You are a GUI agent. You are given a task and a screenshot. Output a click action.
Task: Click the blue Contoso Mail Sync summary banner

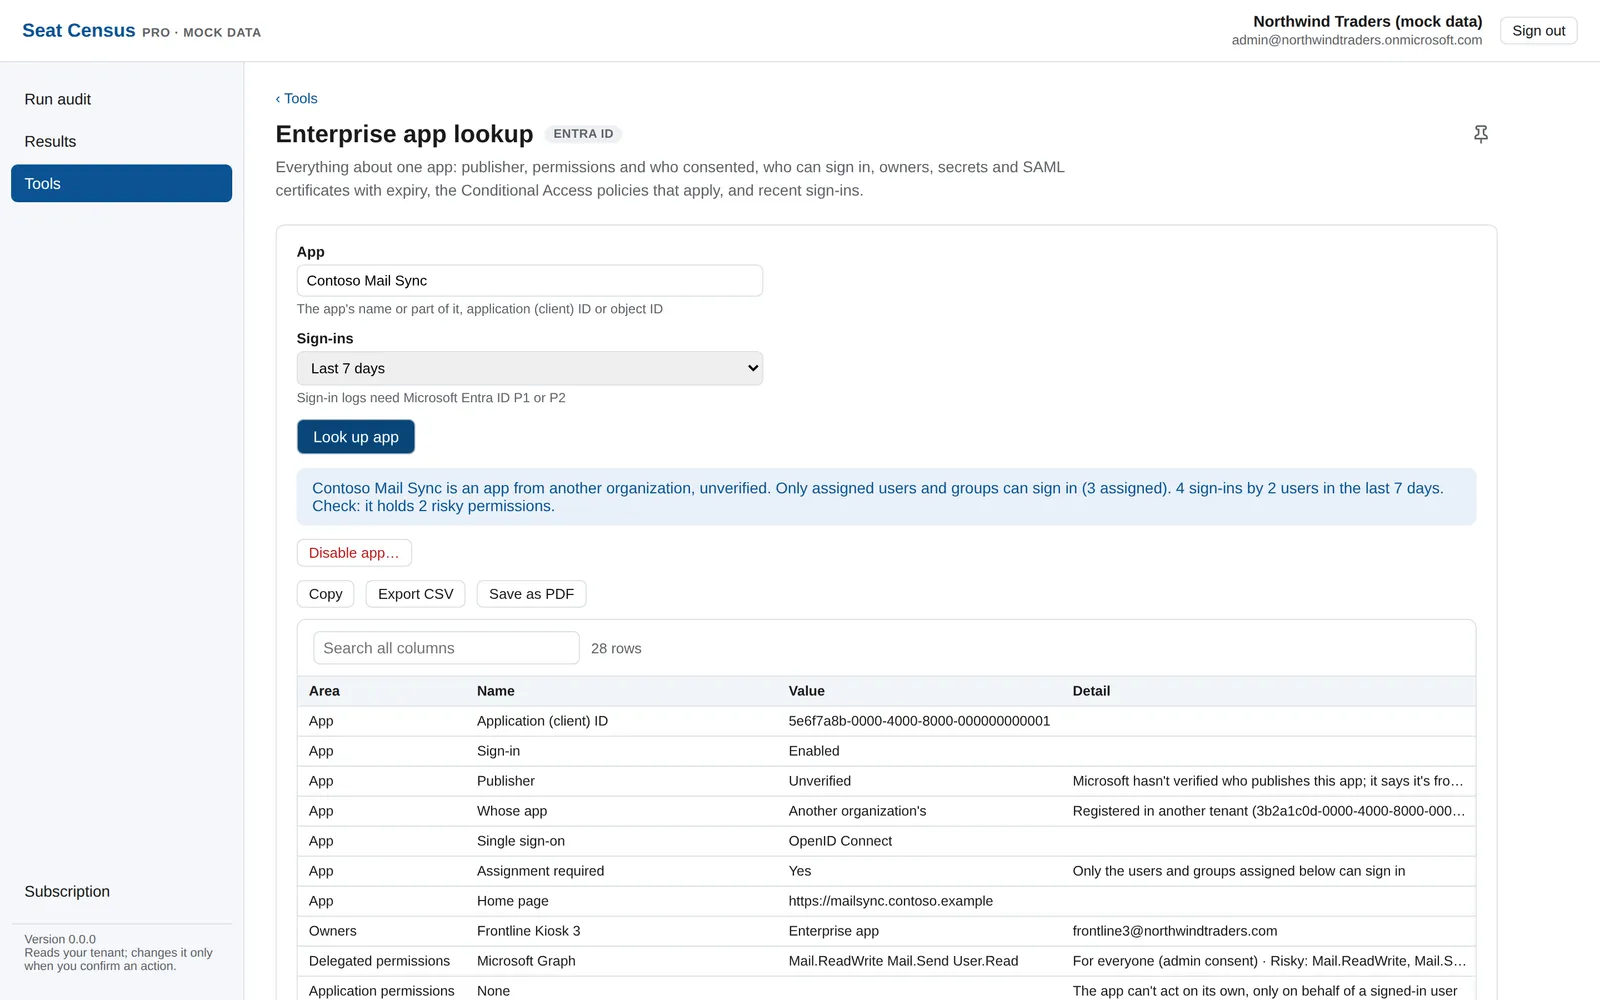pos(886,497)
